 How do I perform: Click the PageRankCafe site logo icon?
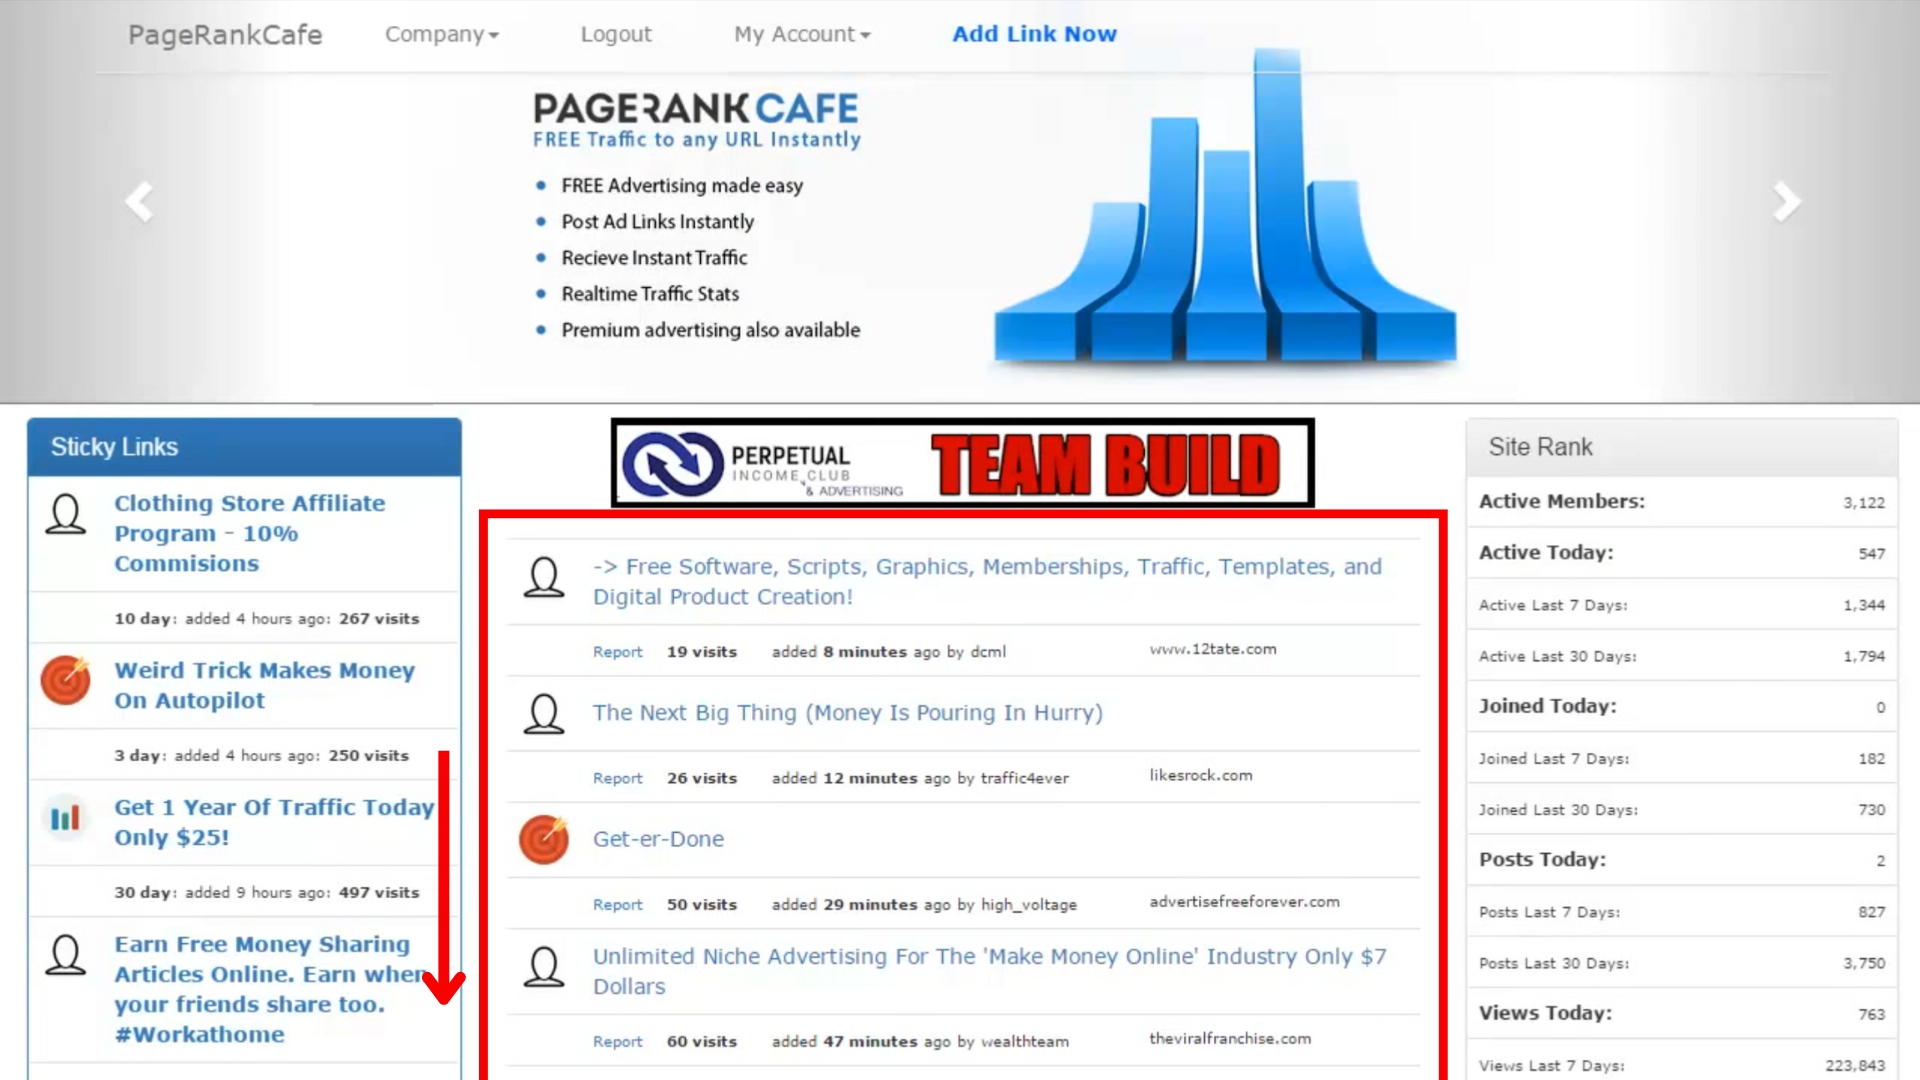(224, 33)
